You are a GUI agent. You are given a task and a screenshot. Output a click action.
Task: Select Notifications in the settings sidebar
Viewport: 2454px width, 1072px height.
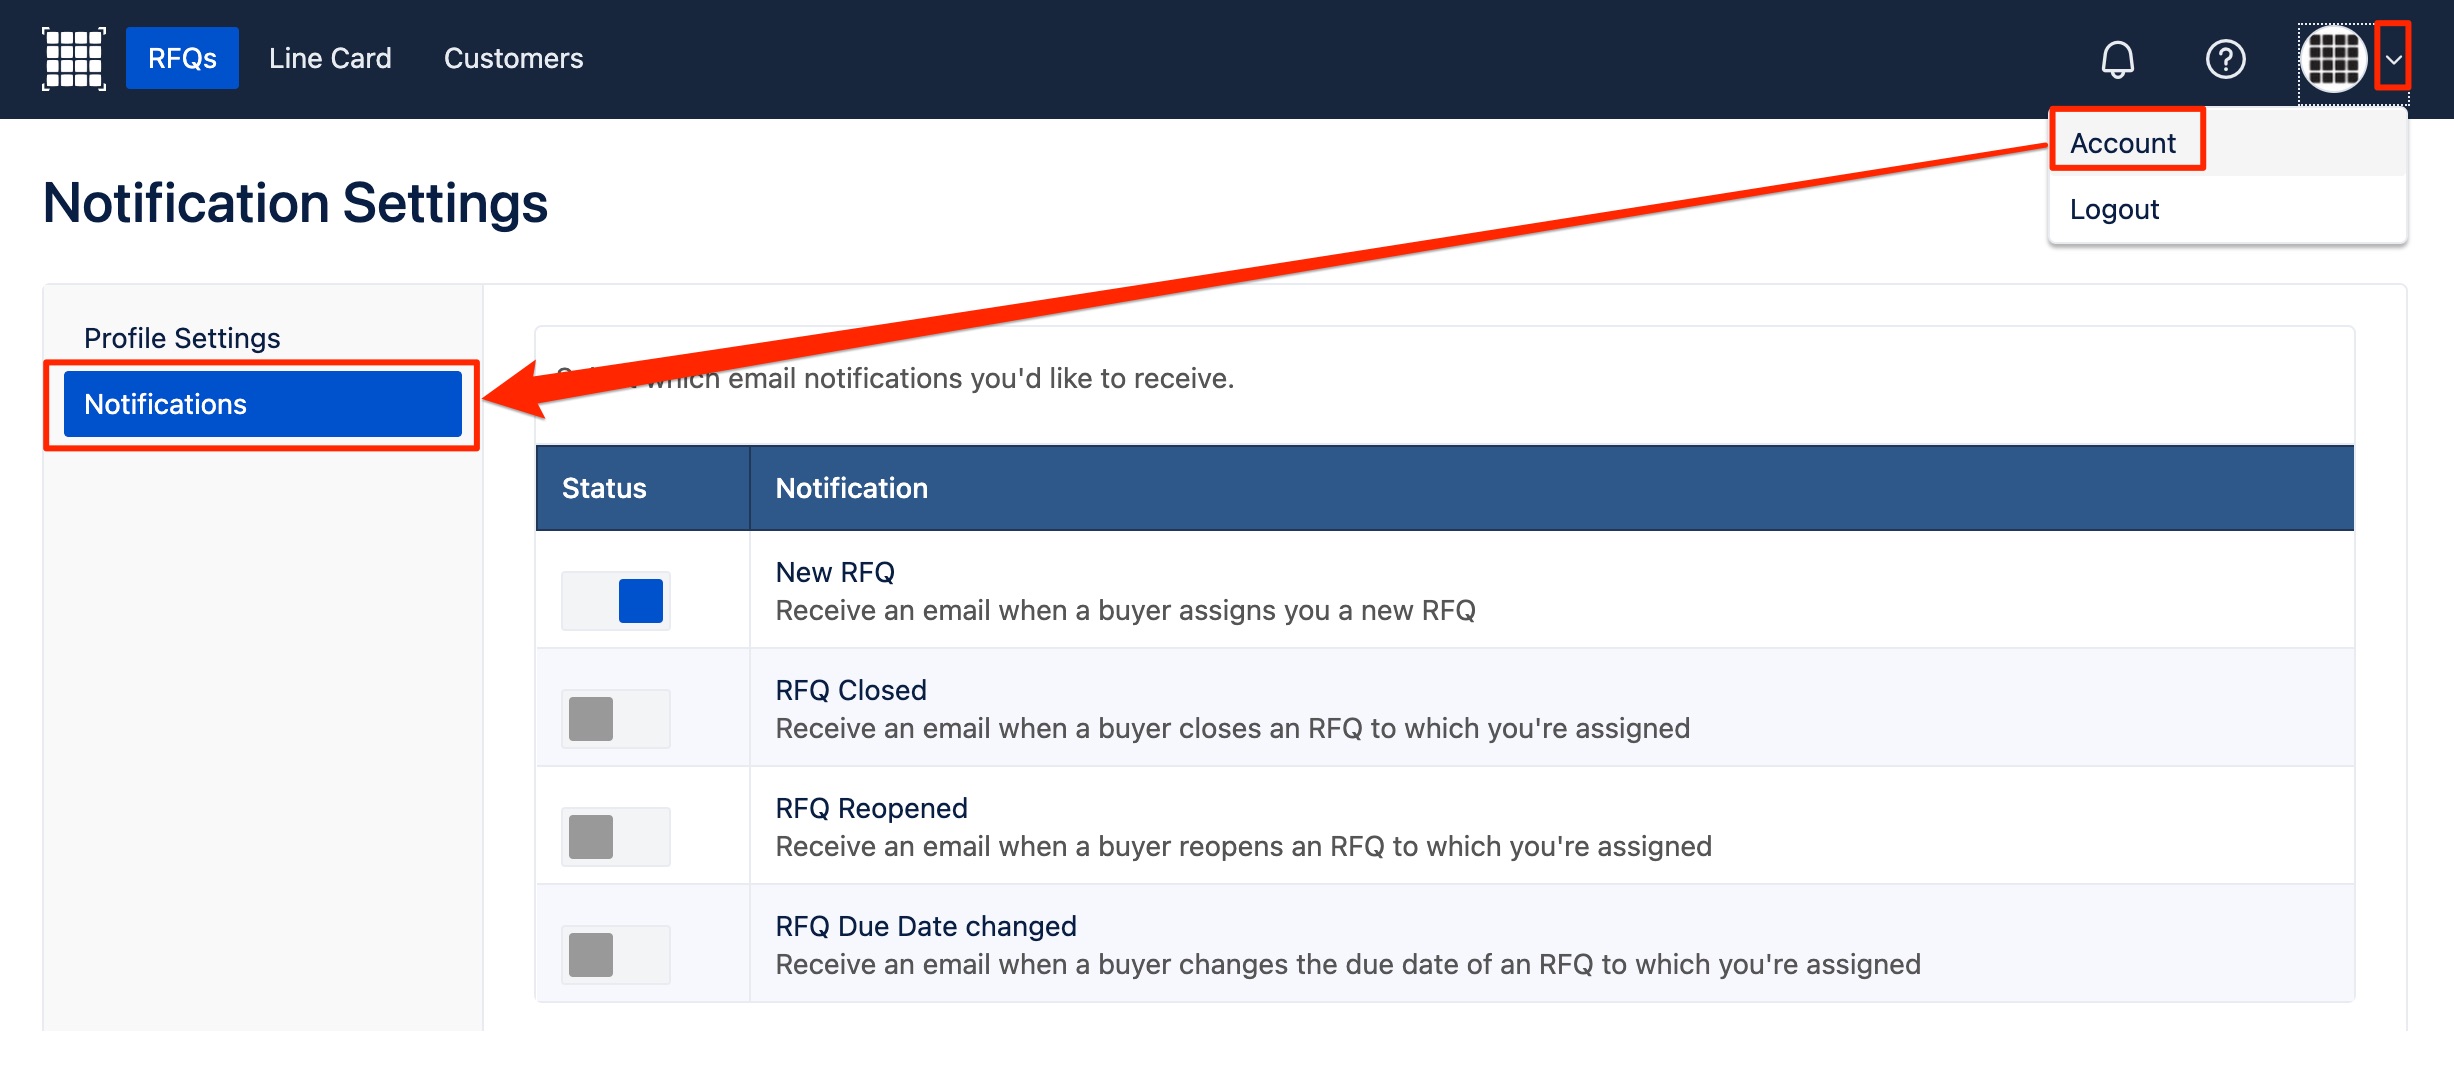click(x=263, y=404)
